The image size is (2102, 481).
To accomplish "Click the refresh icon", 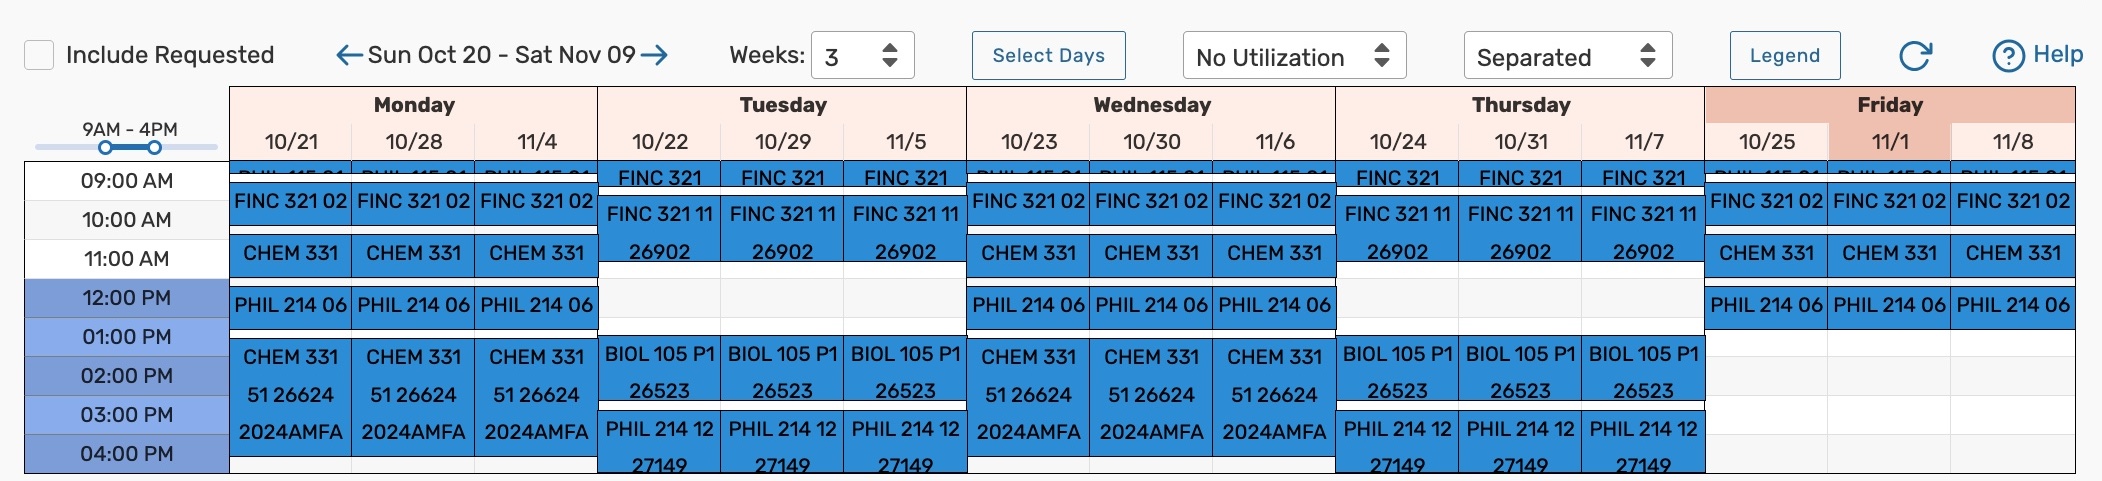I will coord(1915,56).
